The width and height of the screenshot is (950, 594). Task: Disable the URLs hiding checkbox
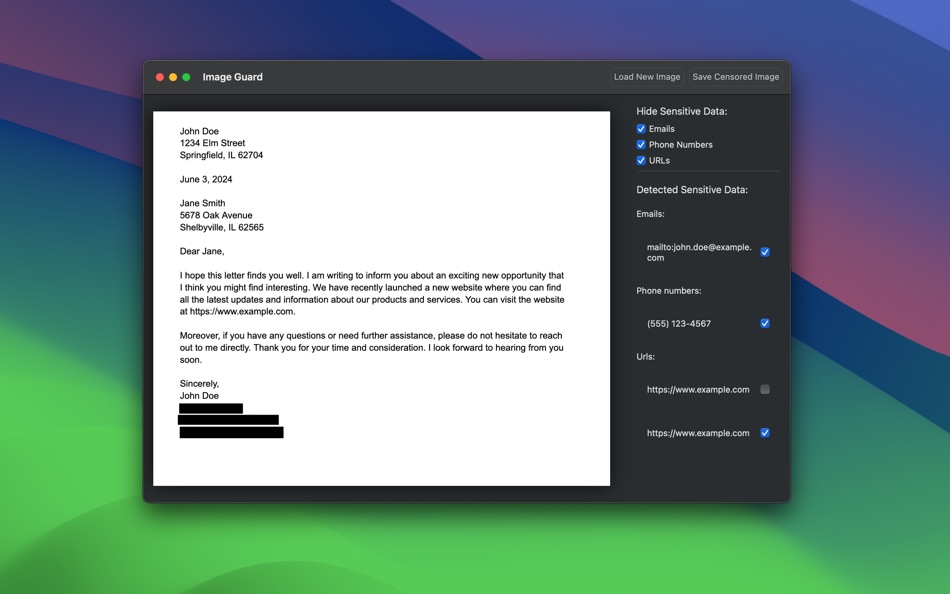click(x=641, y=160)
